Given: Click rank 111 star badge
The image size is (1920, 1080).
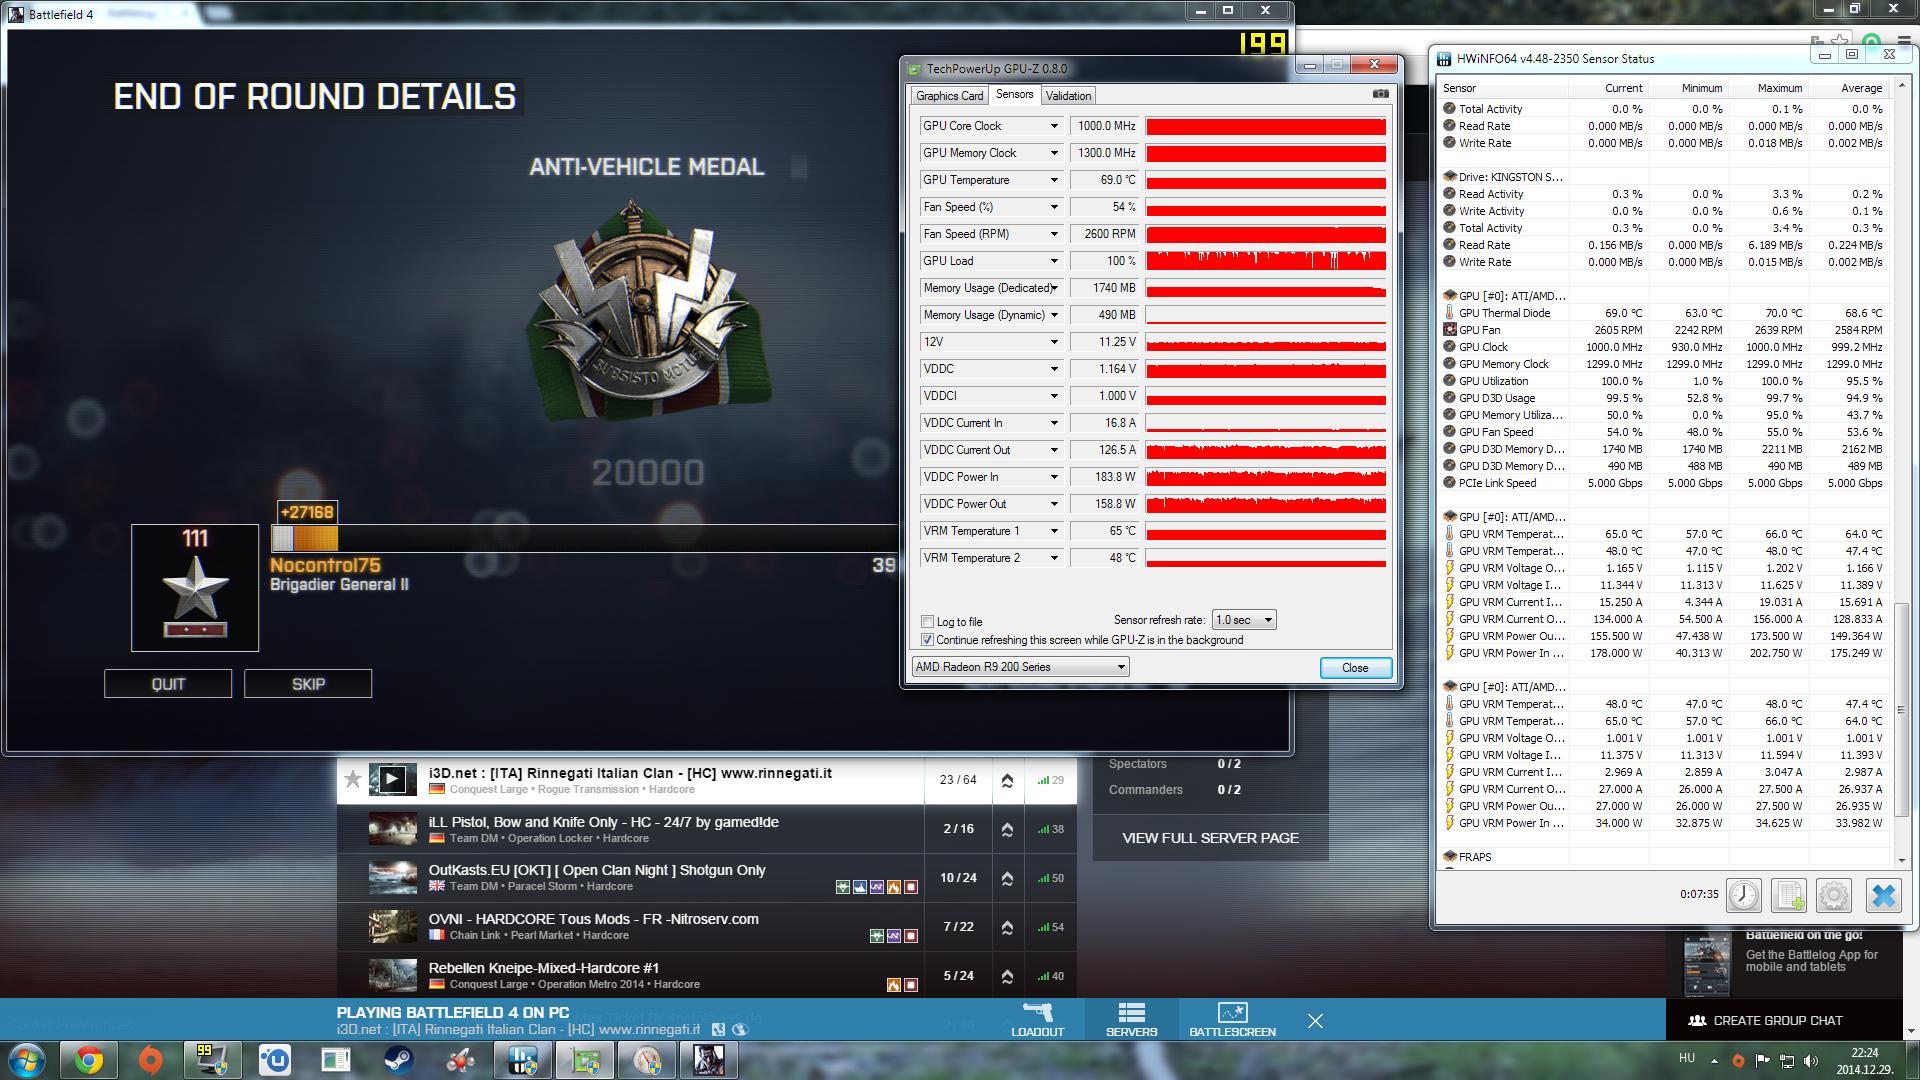Looking at the screenshot, I should click(x=195, y=588).
